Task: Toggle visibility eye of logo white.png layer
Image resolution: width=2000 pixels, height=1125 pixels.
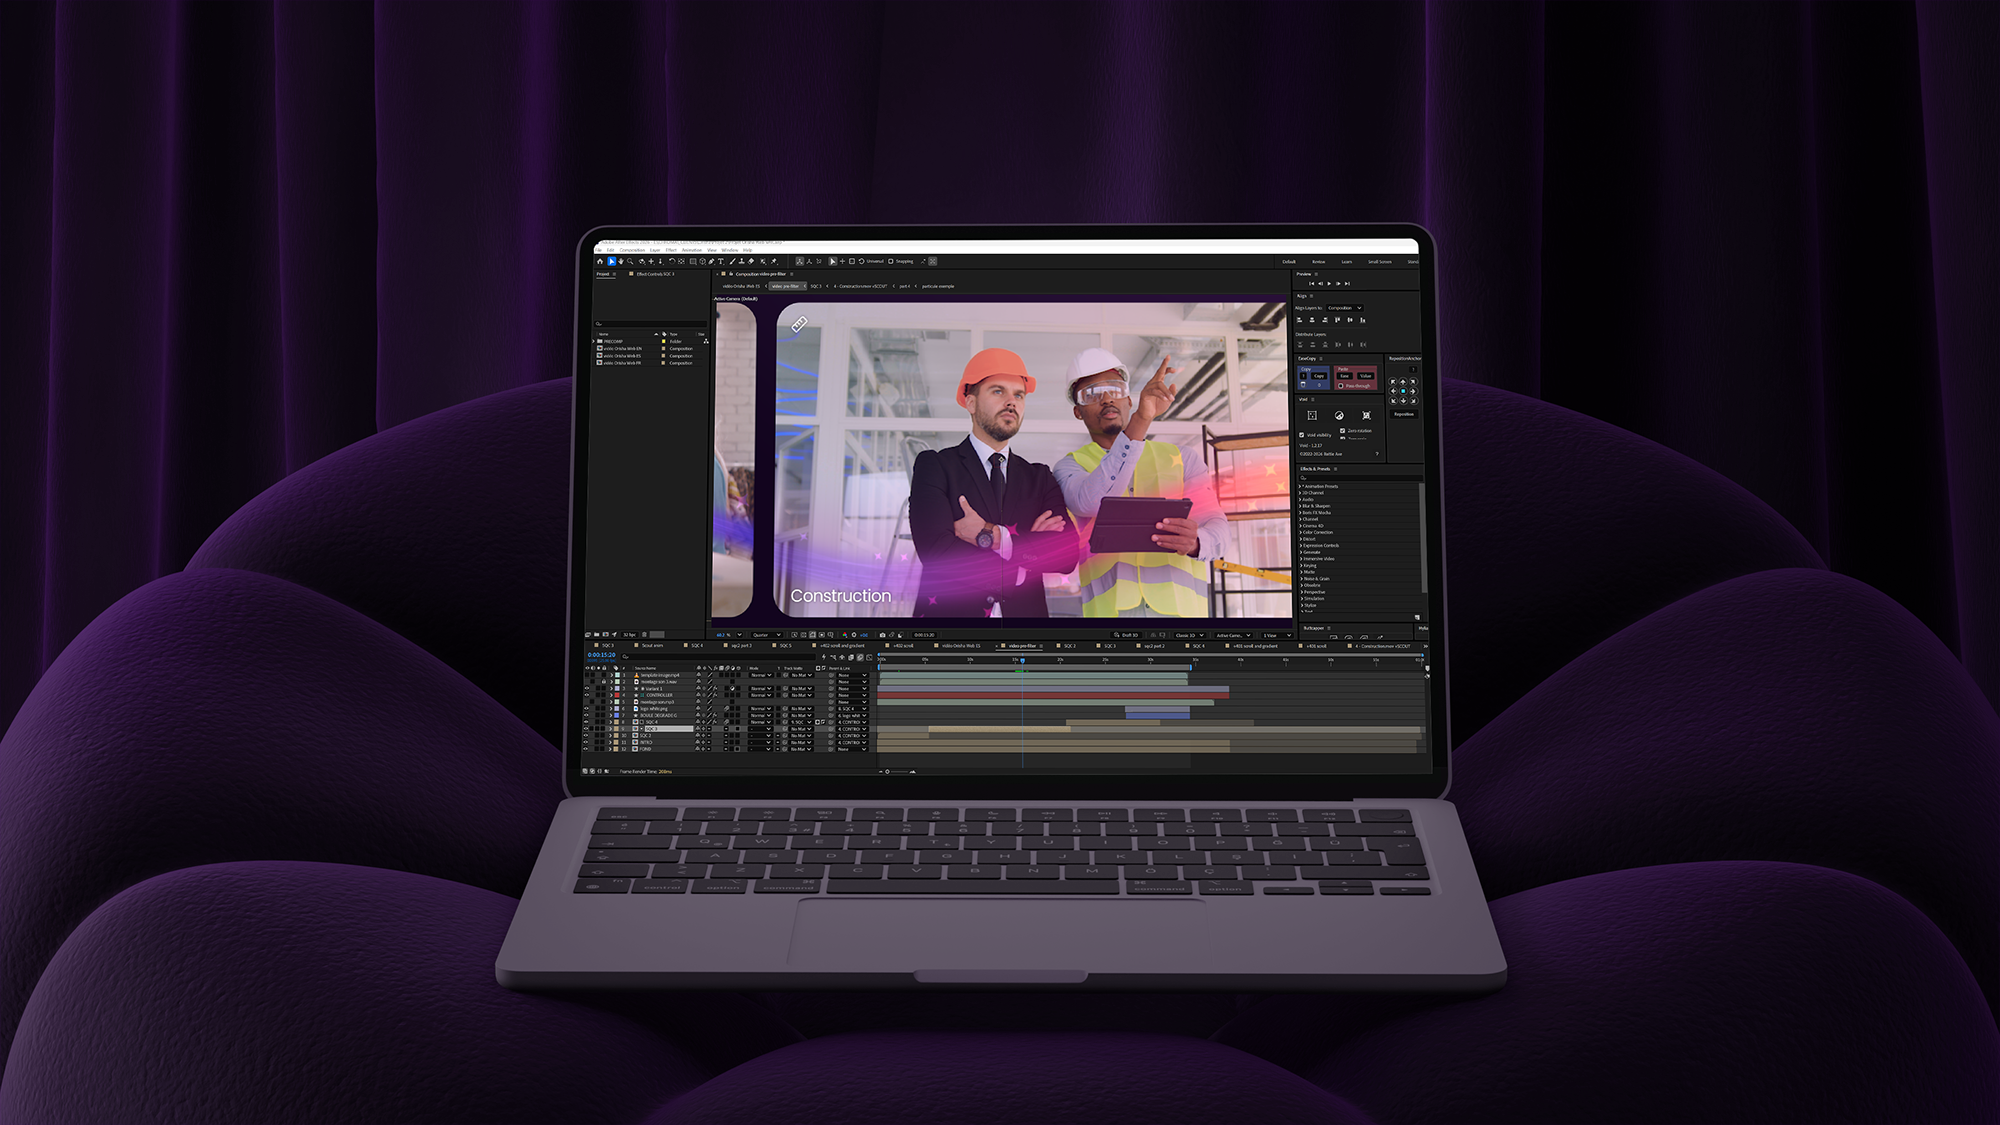Action: 587,709
